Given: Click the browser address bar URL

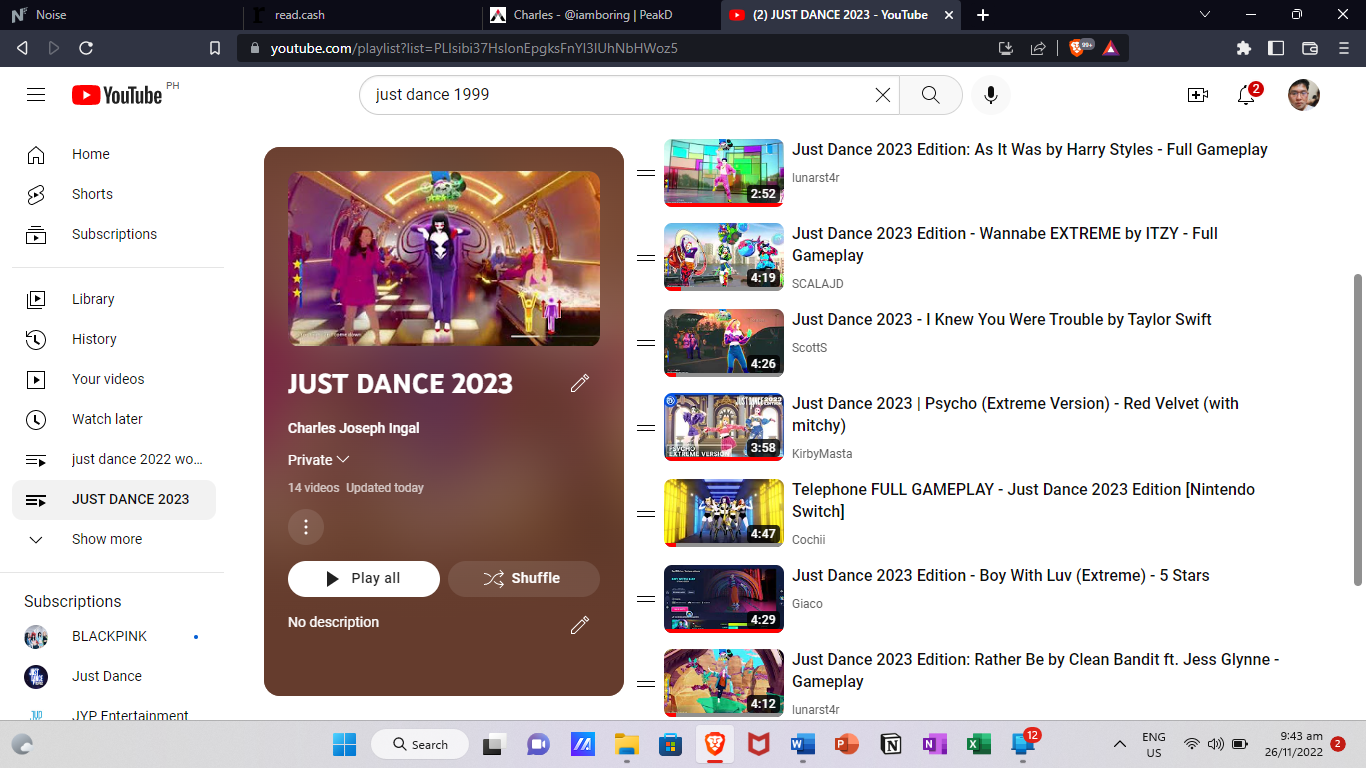Looking at the screenshot, I should point(474,48).
